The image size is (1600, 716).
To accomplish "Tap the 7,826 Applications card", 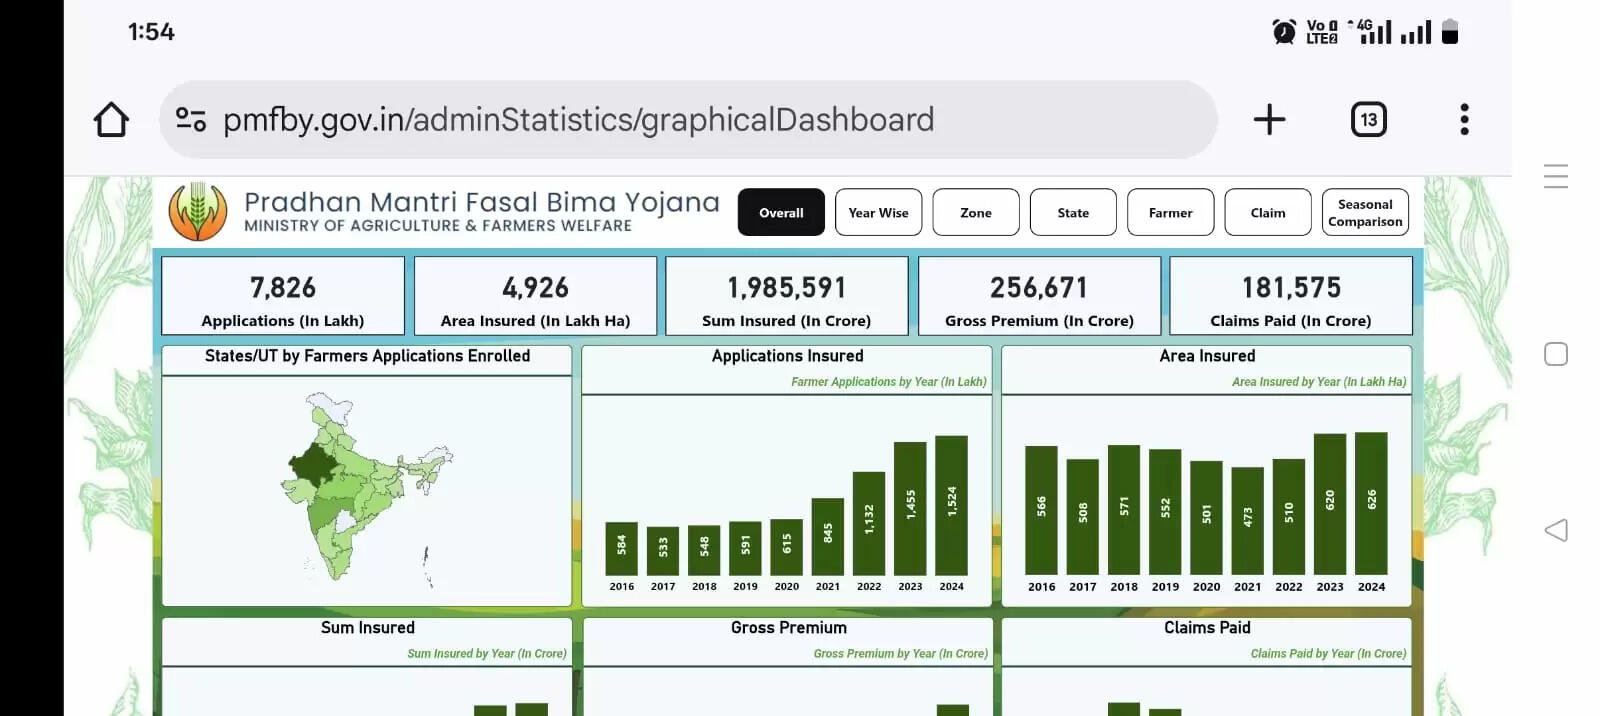I will [x=283, y=296].
